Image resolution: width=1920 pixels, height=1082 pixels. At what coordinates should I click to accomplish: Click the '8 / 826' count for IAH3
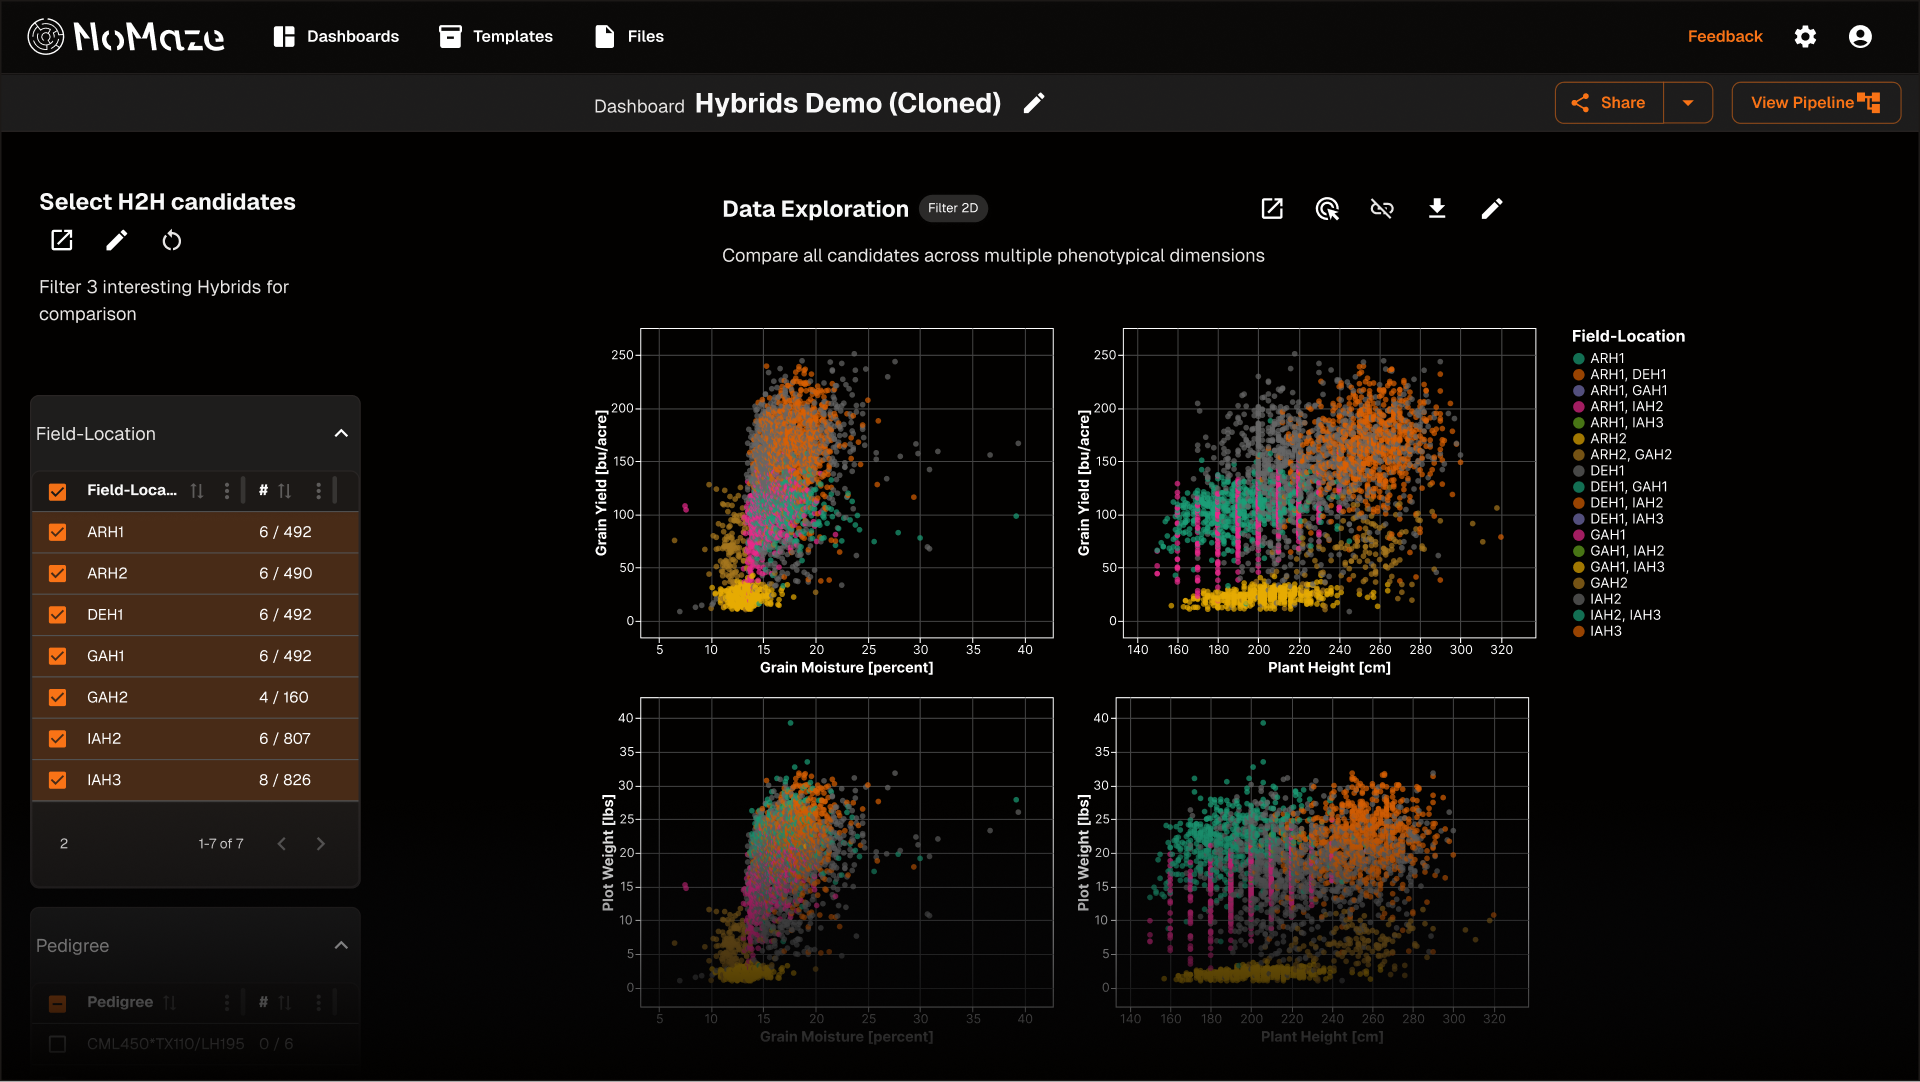(x=285, y=780)
